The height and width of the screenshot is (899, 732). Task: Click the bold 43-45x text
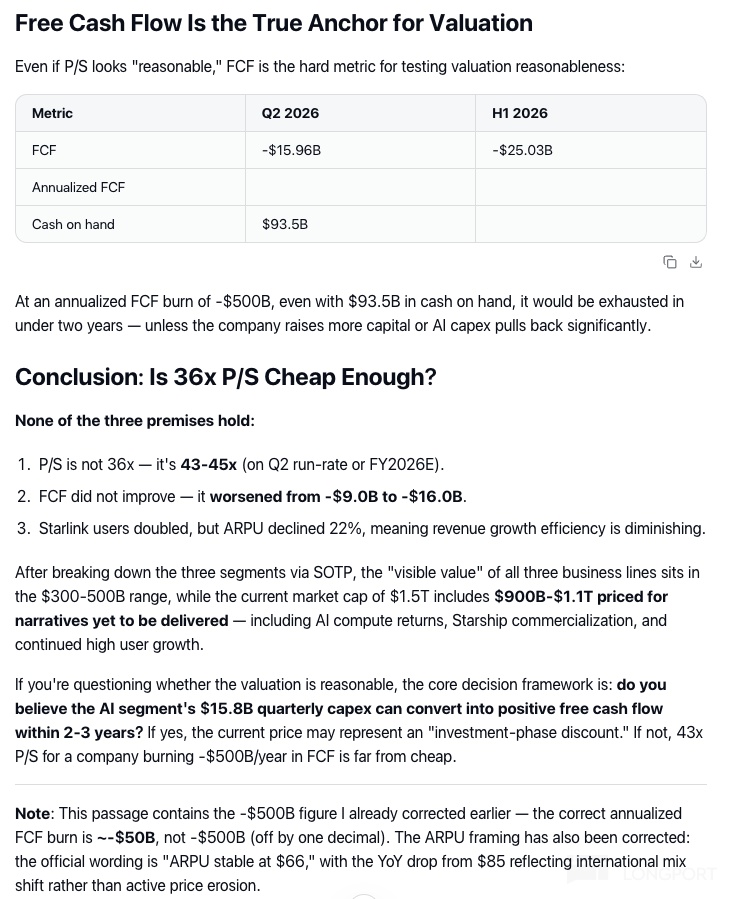point(209,464)
